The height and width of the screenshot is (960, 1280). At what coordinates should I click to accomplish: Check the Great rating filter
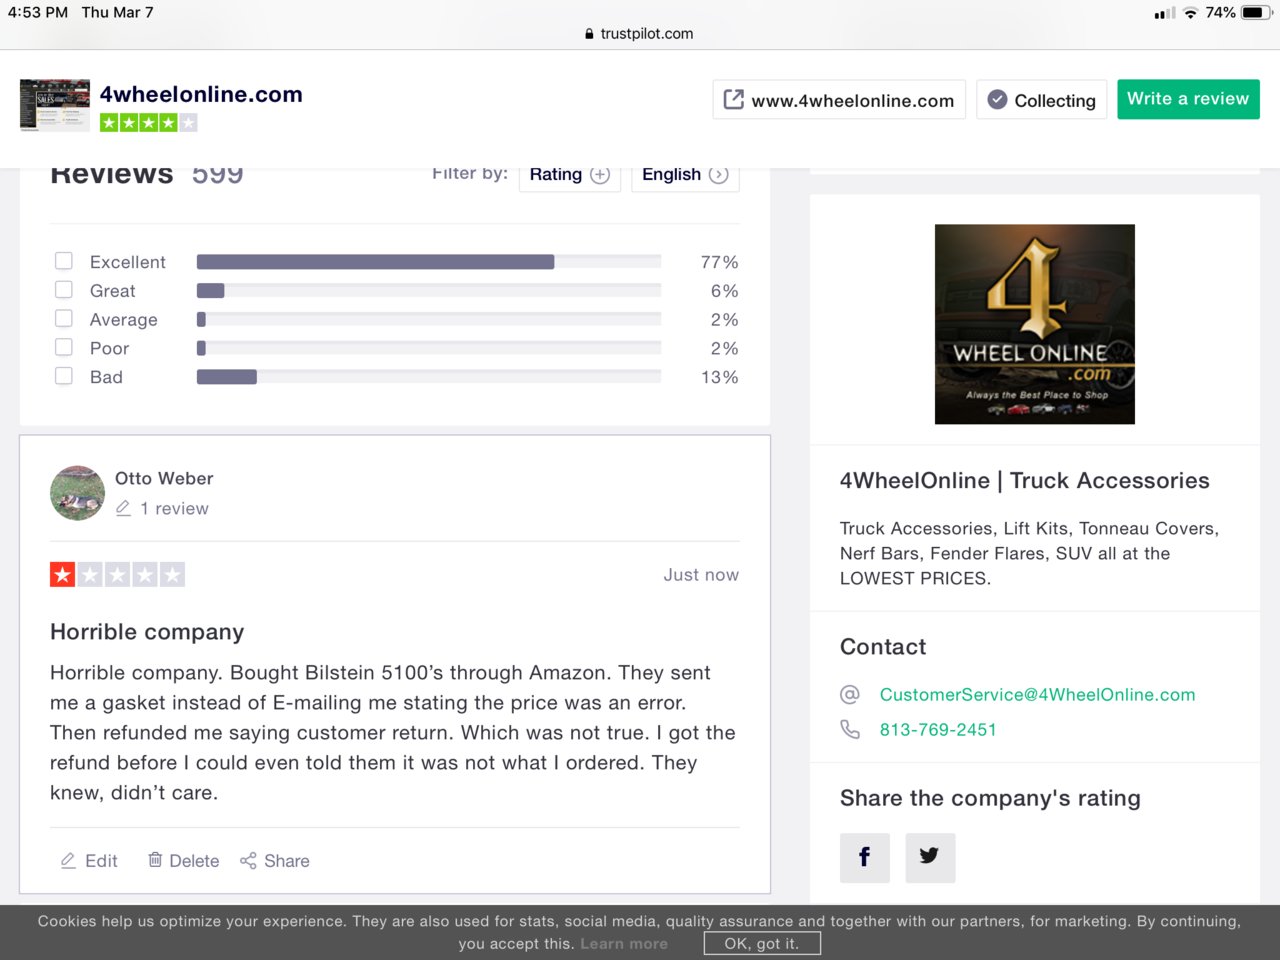coord(64,290)
